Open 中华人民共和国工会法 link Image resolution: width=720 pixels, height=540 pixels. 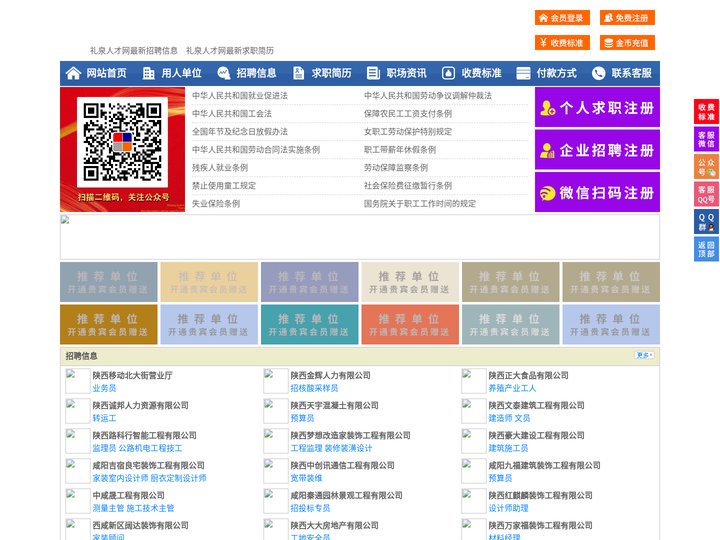click(232, 113)
